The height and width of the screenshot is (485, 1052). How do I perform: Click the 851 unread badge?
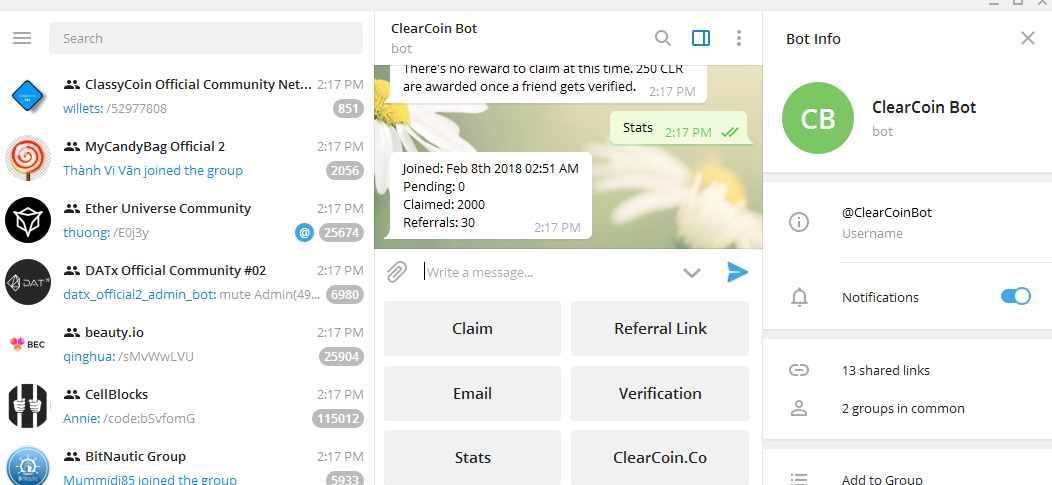348,109
